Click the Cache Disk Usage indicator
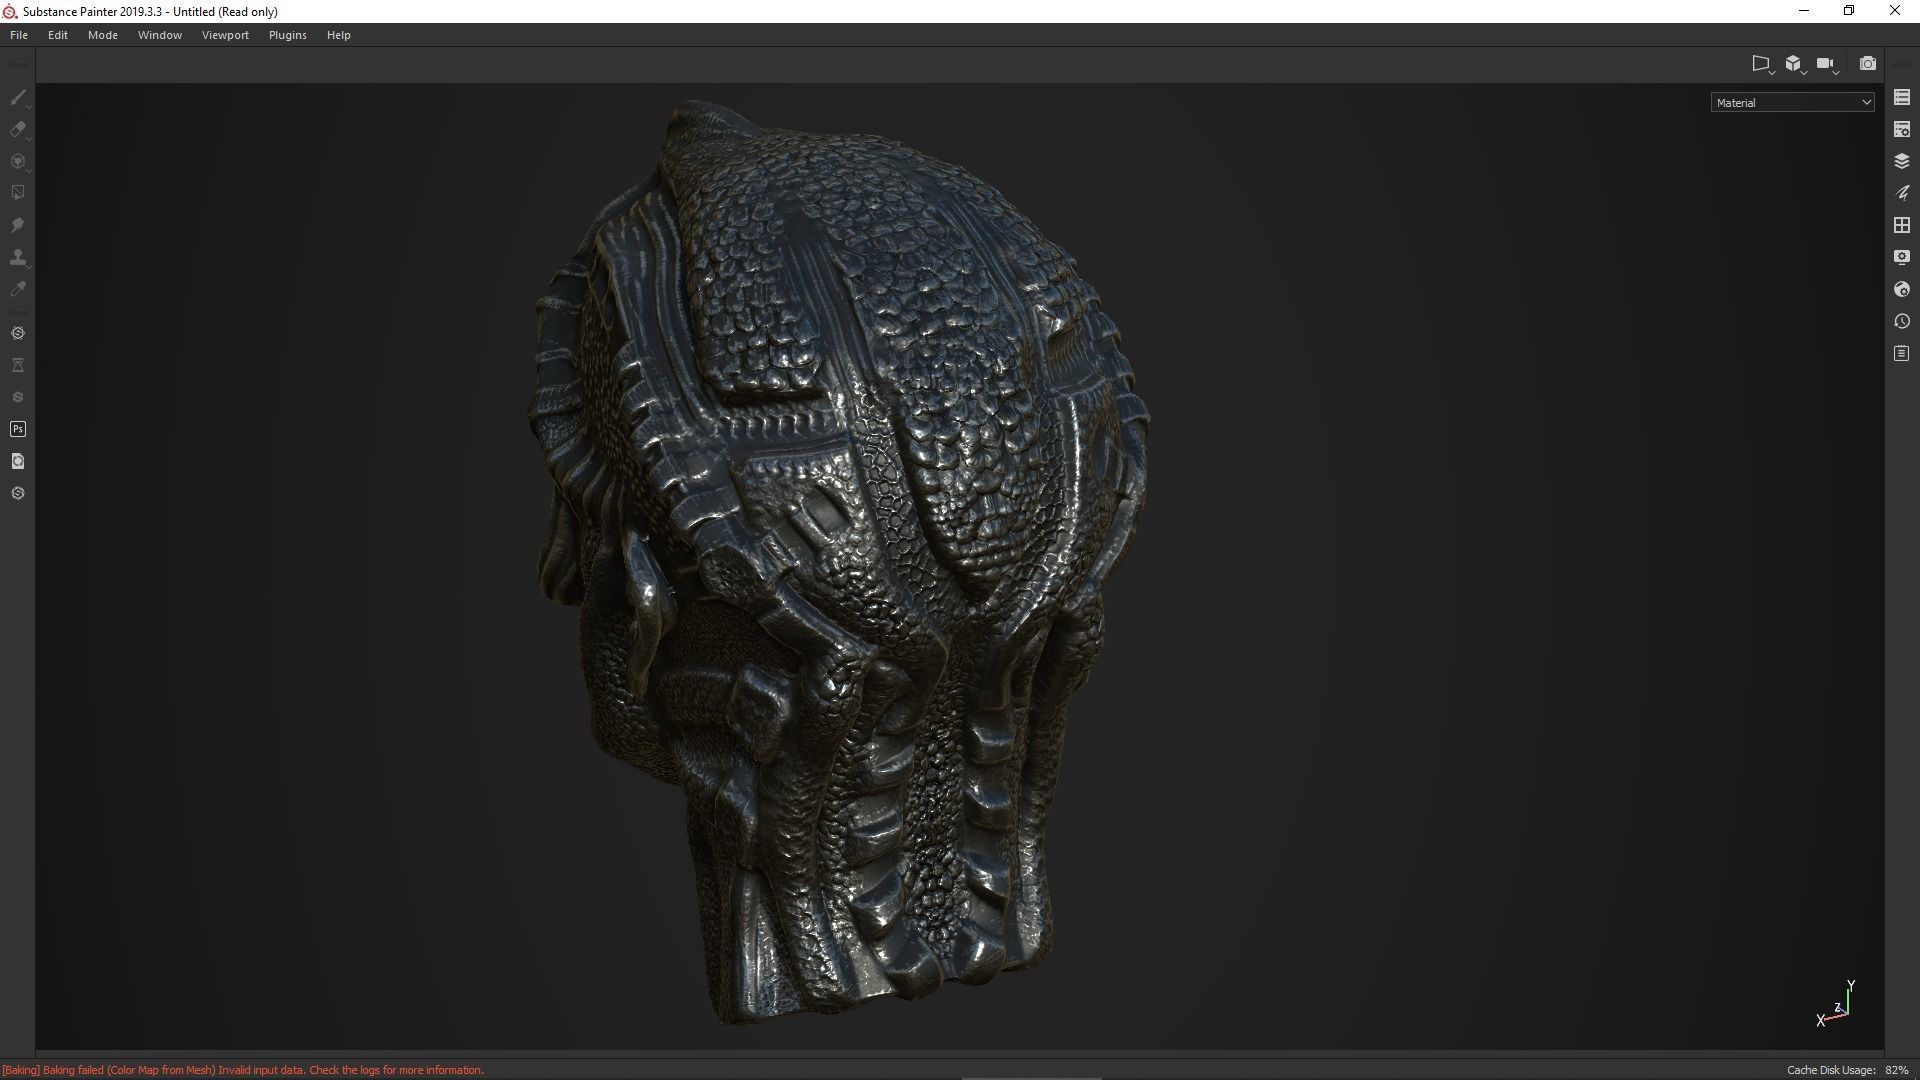 [x=1847, y=1070]
